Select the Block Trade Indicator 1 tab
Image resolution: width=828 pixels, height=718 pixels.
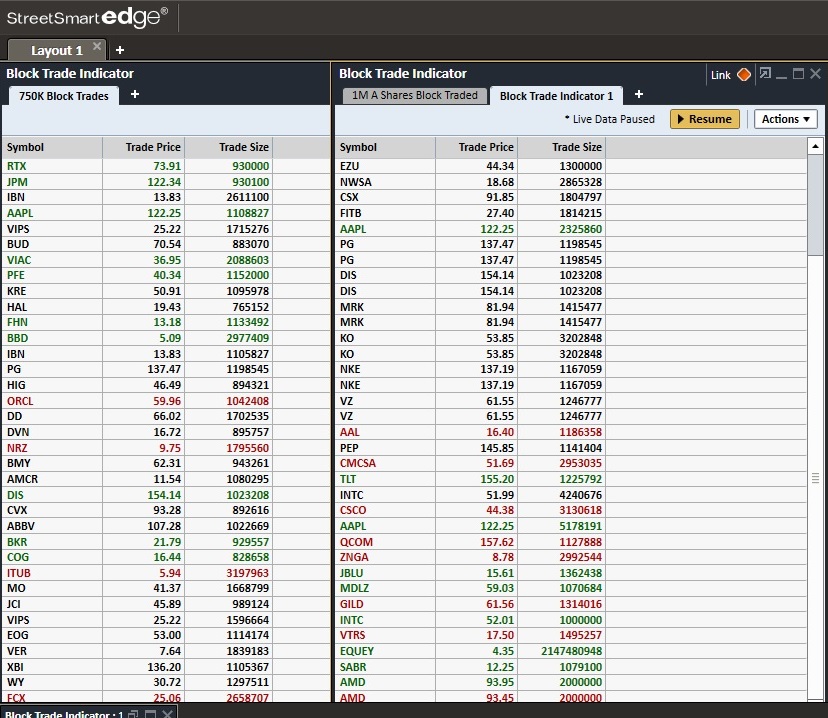point(556,96)
